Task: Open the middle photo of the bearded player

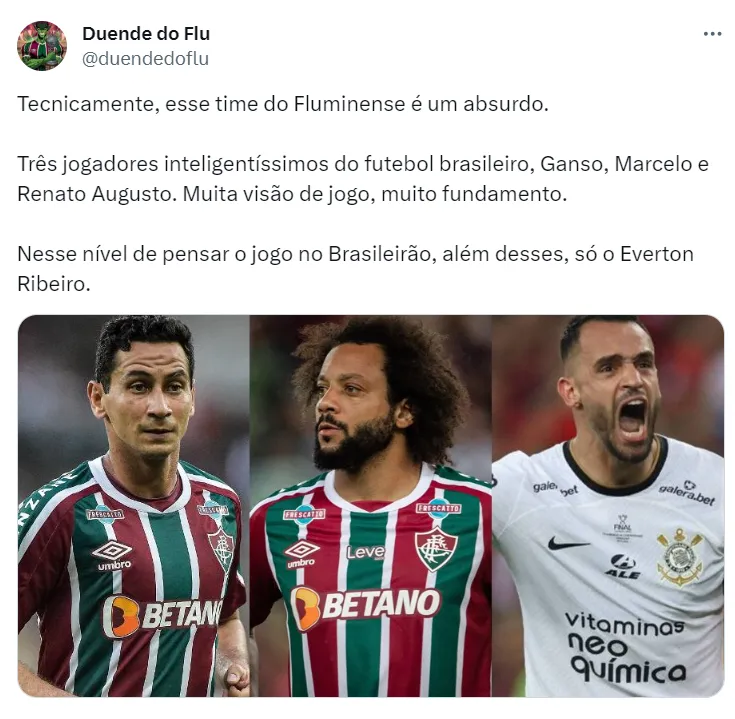Action: [x=370, y=506]
